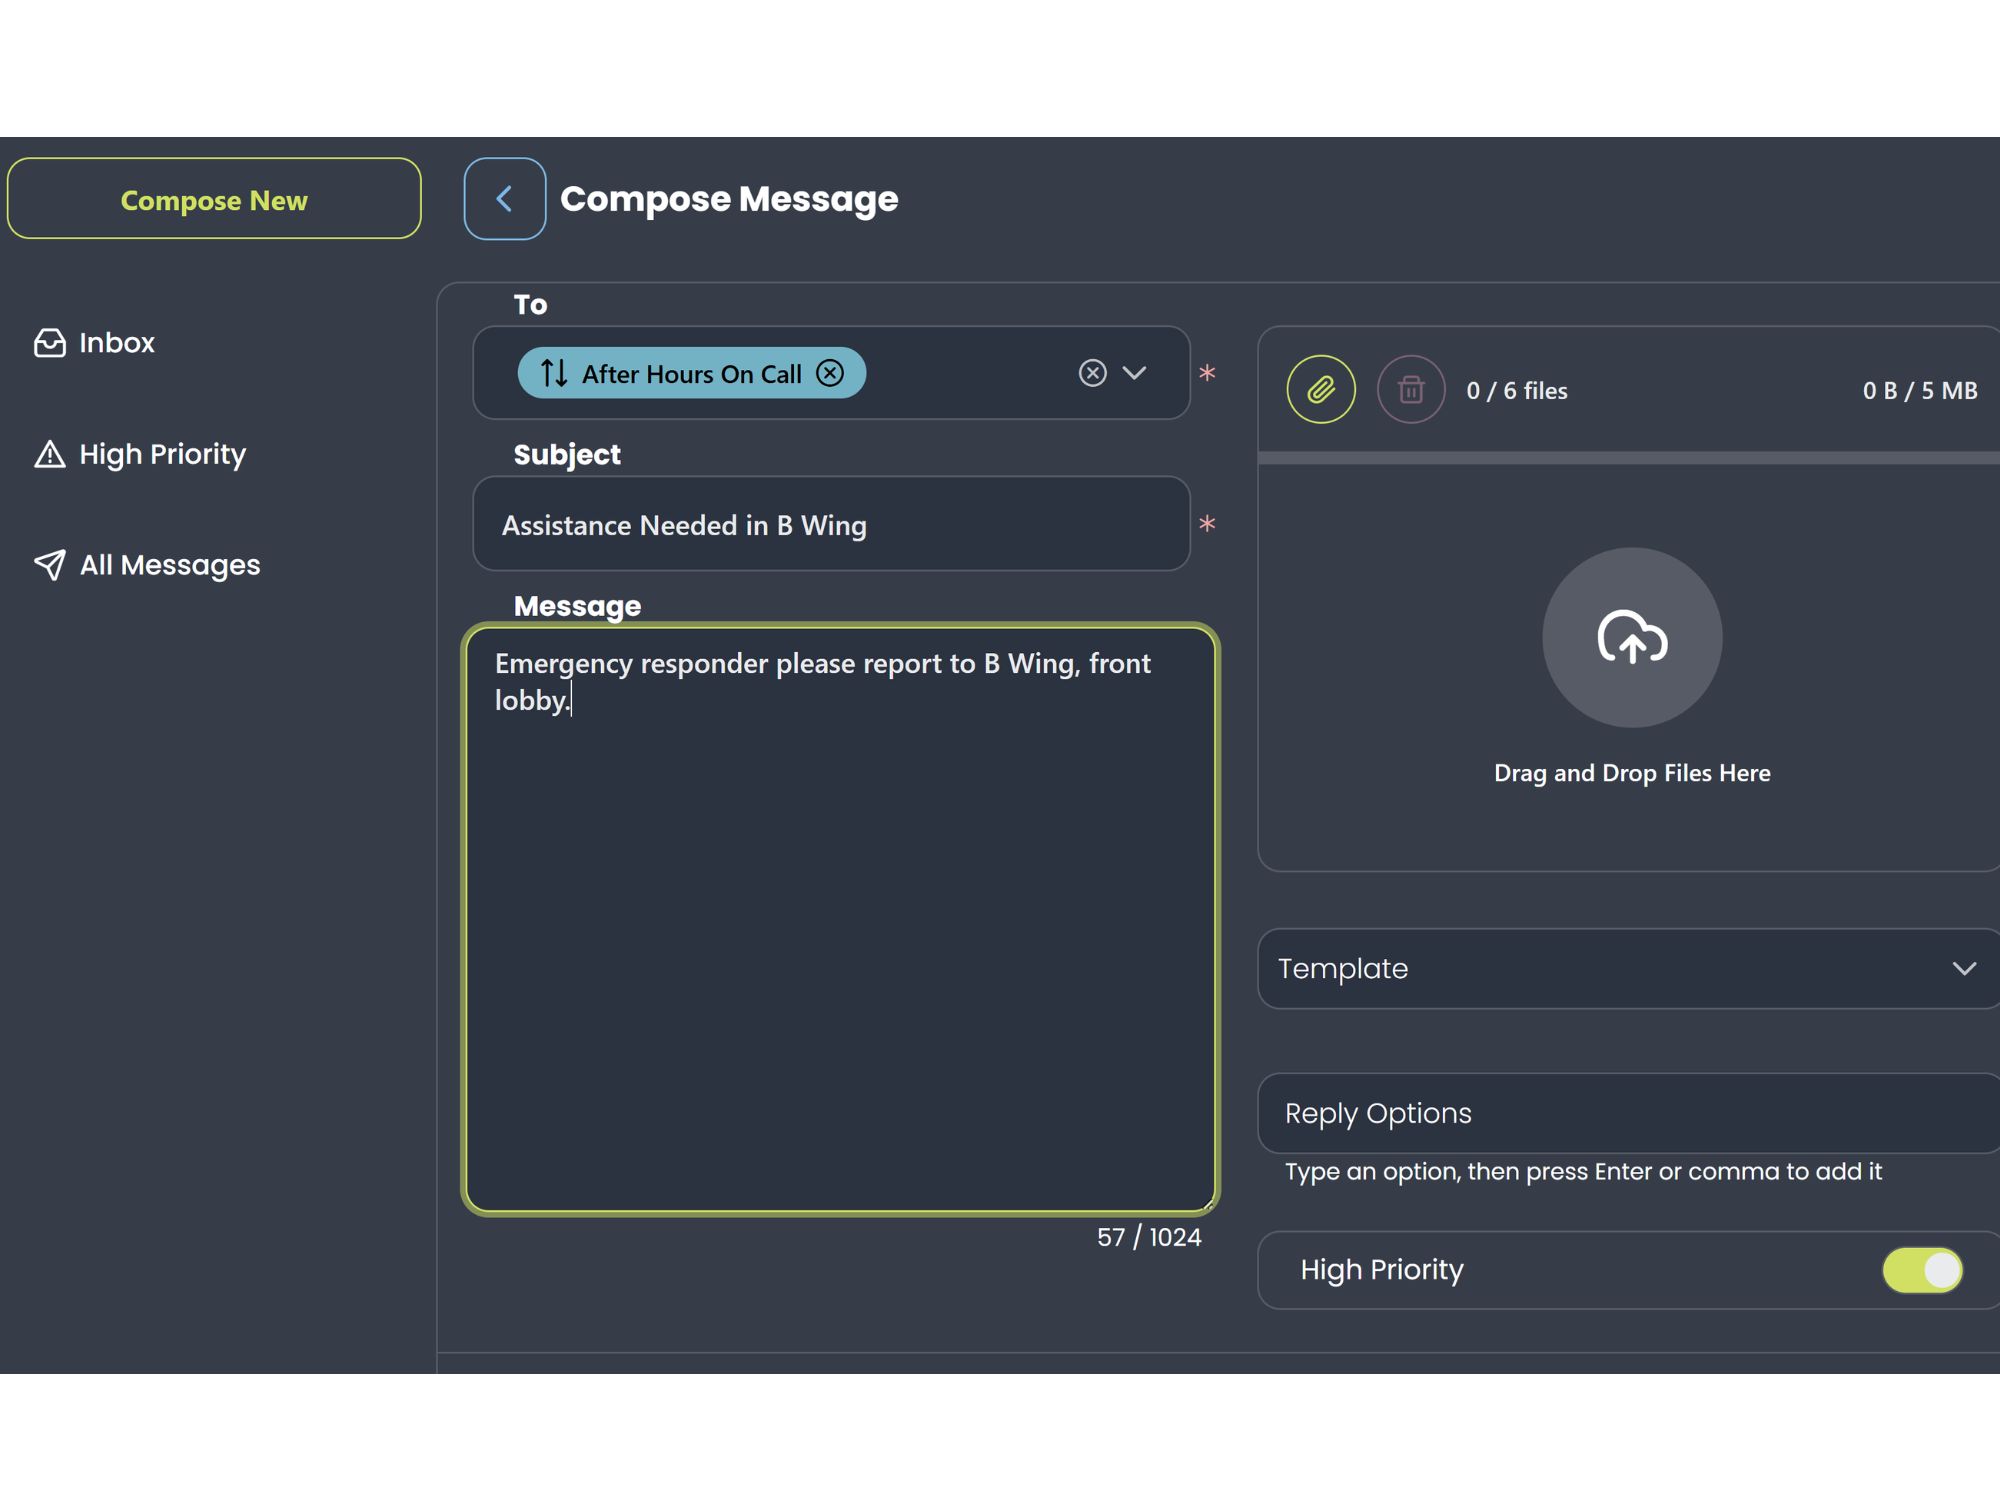The height and width of the screenshot is (1511, 2000).
Task: Select the High Priority sidebar icon
Action: [x=49, y=453]
